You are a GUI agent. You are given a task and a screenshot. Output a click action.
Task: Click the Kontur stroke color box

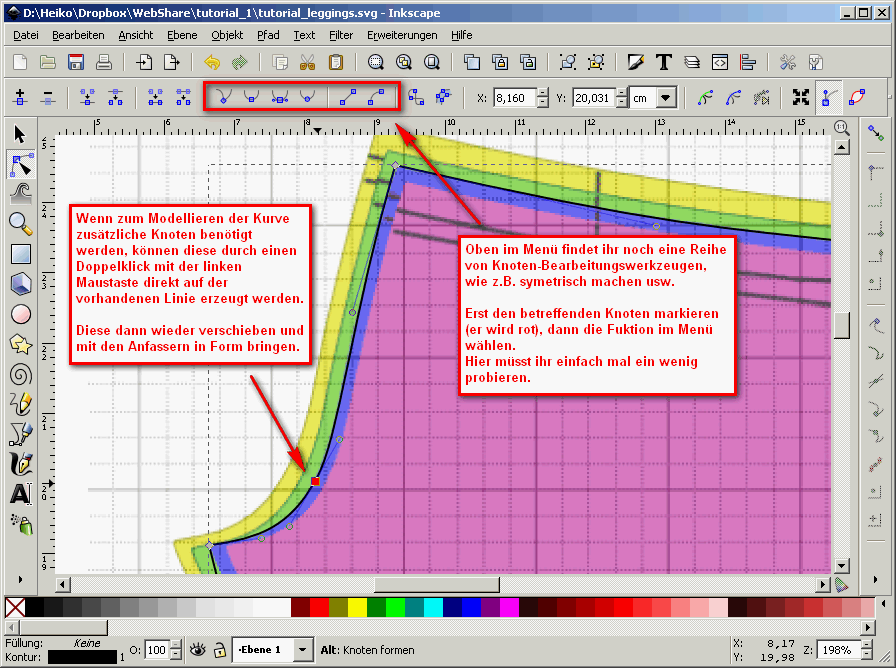point(82,657)
